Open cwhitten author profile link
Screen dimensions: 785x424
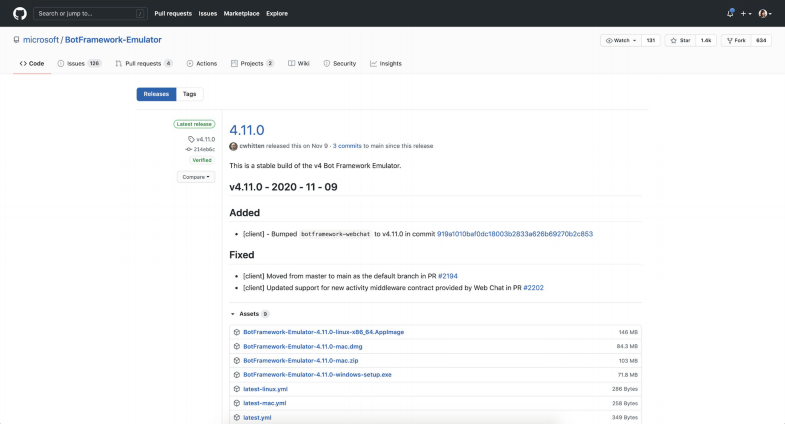tap(252, 146)
